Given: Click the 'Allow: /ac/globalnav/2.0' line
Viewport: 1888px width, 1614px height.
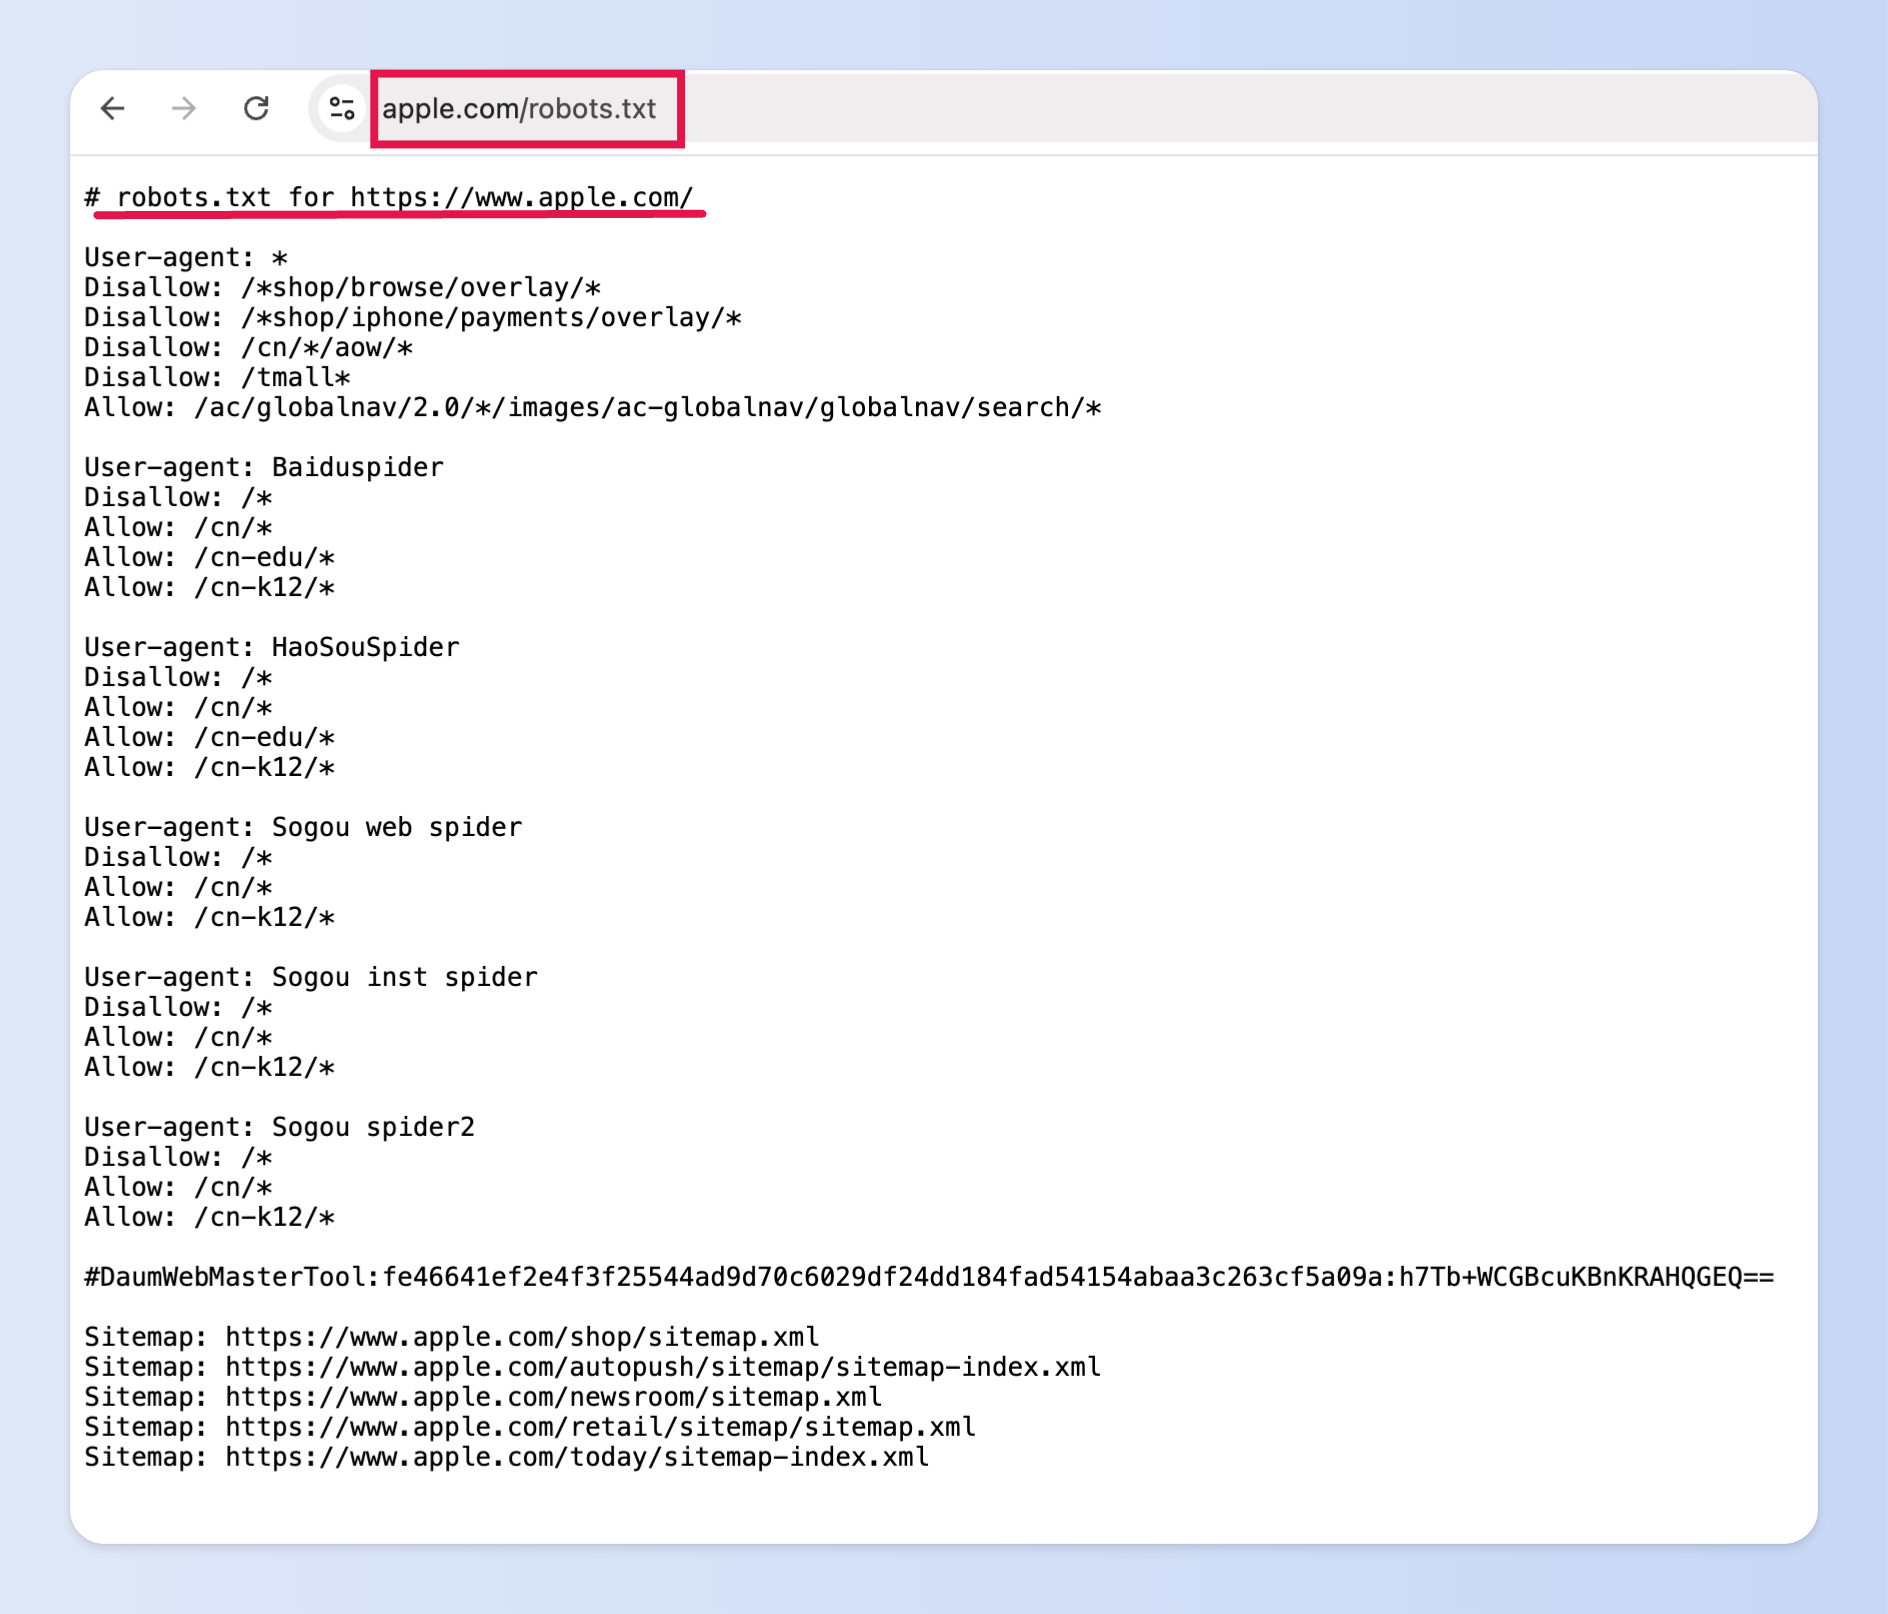Looking at the screenshot, I should click(593, 408).
